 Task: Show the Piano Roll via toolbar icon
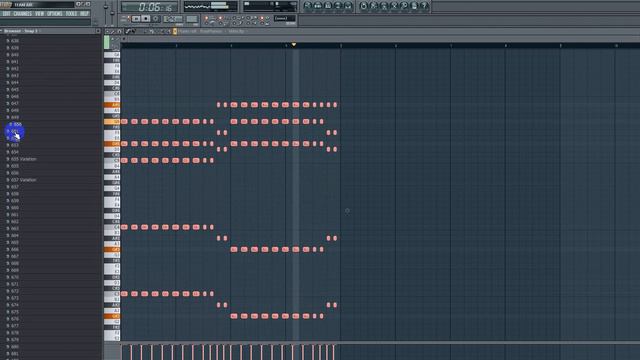coord(328,6)
